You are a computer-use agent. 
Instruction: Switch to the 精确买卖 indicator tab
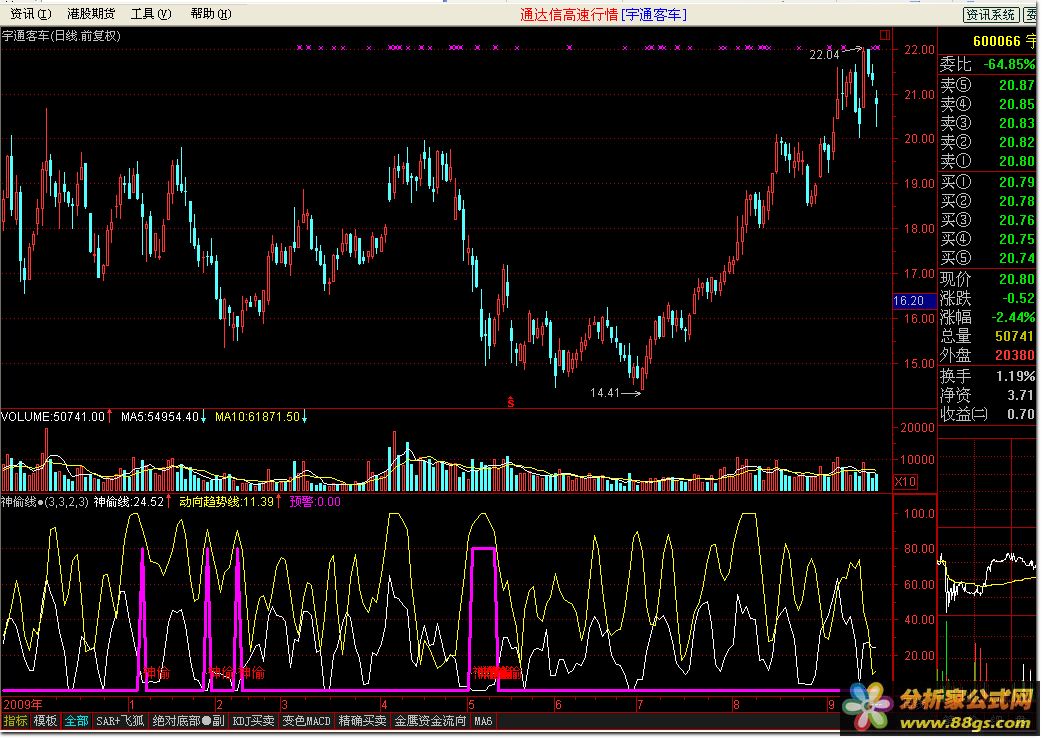pyautogui.click(x=362, y=721)
